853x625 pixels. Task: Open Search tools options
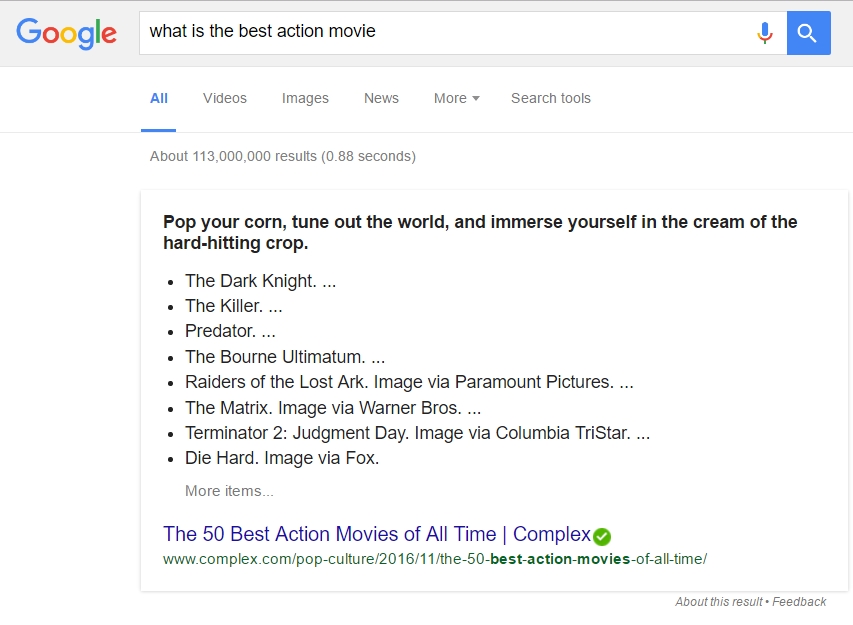click(551, 98)
